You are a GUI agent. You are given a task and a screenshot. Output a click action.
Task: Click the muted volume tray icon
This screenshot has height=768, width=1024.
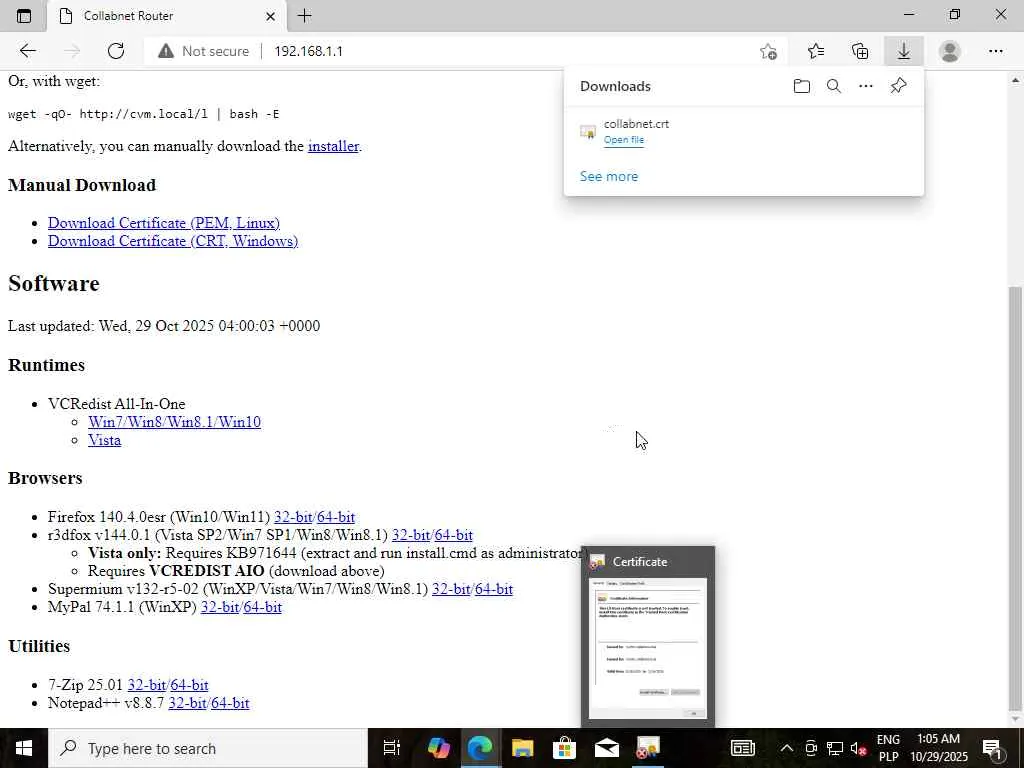pos(859,748)
